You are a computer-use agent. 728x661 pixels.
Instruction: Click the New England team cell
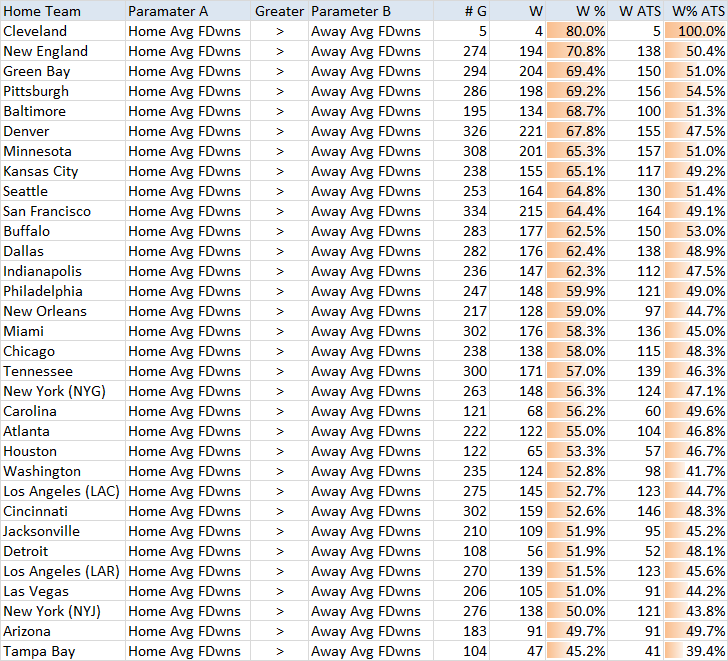63,51
